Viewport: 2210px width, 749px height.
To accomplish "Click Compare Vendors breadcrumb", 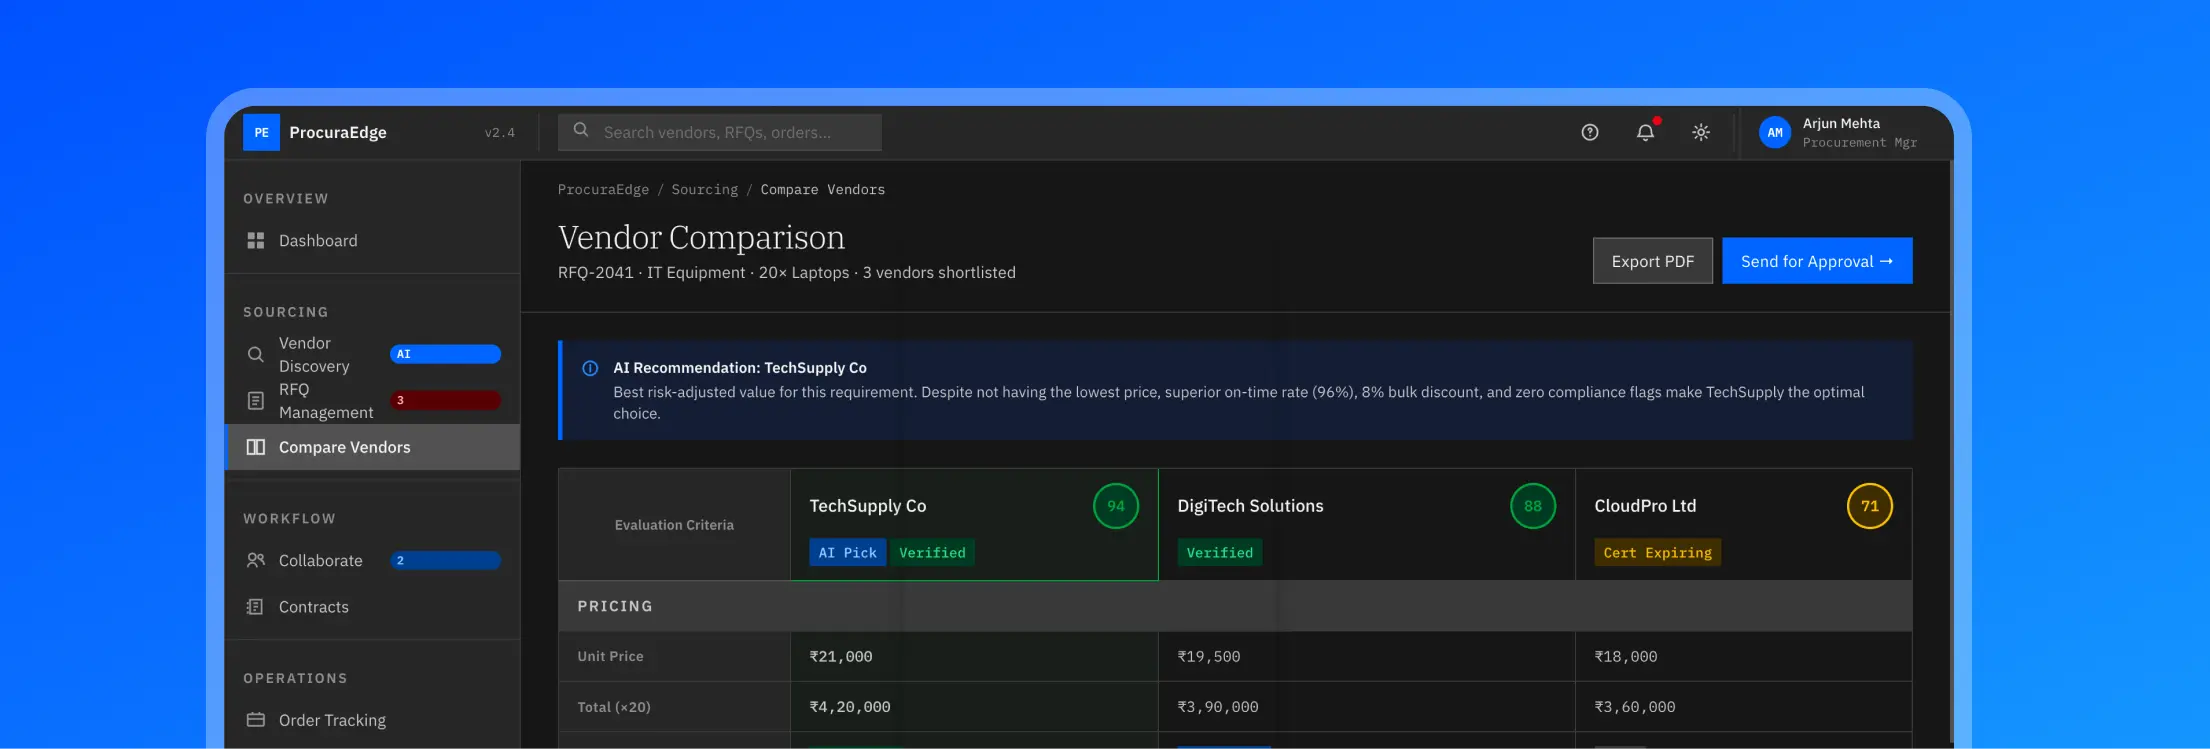I will pos(822,190).
